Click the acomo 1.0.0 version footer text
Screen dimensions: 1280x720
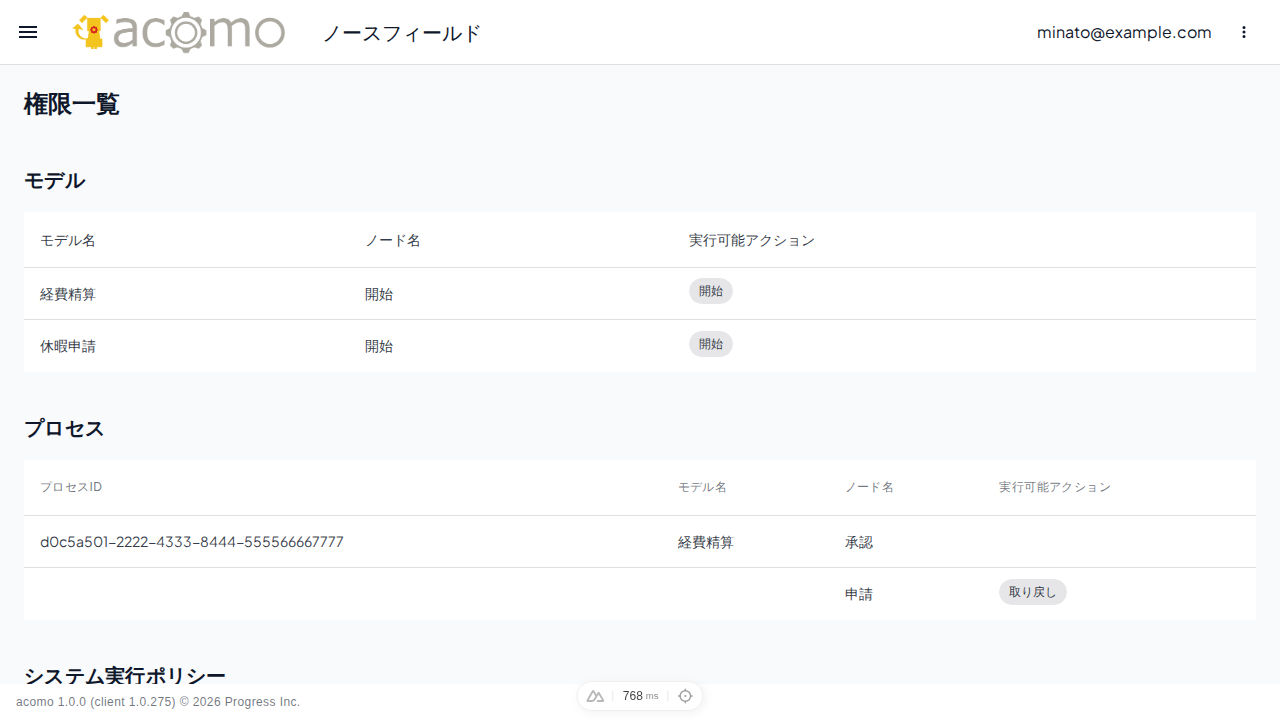(x=158, y=702)
